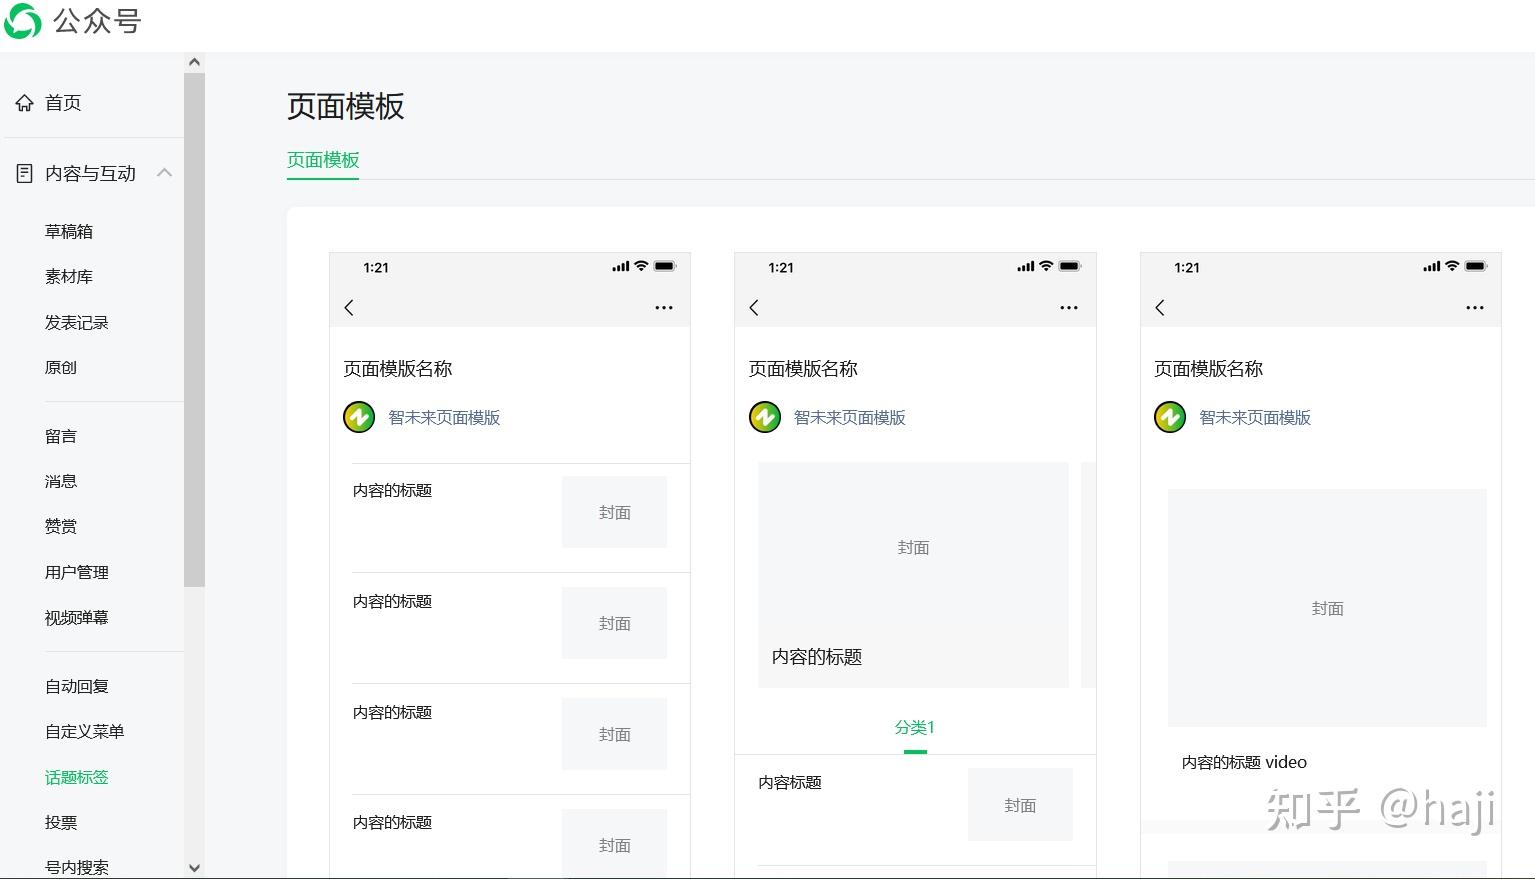The height and width of the screenshot is (879, 1535).
Task: Click back arrow in the first template preview
Action: tap(349, 307)
